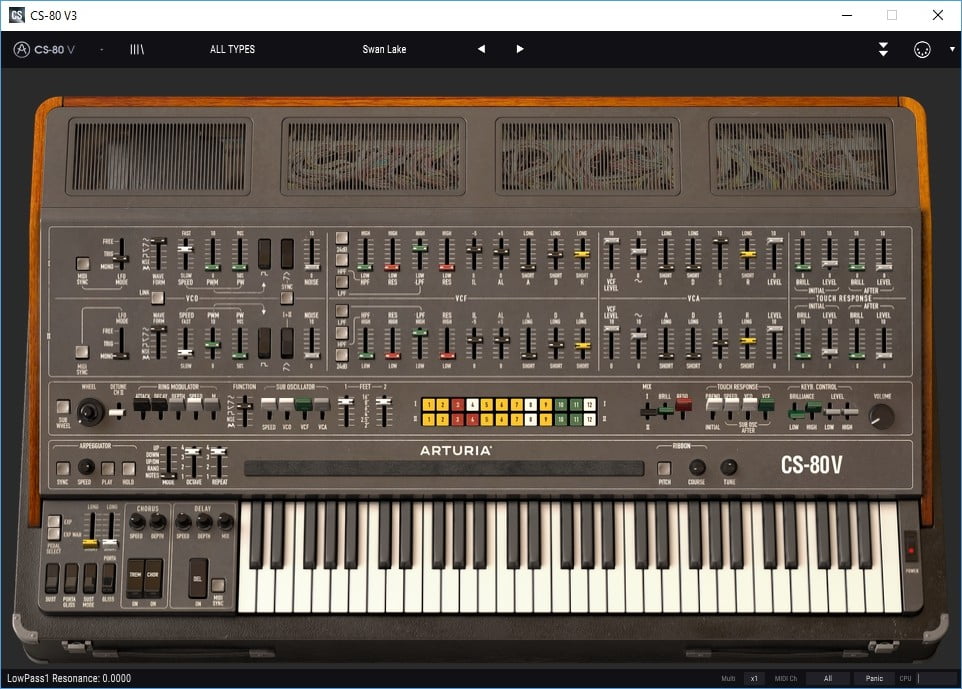962x689 pixels.
Task: Click the Chorus Speed knob
Action: click(x=137, y=522)
